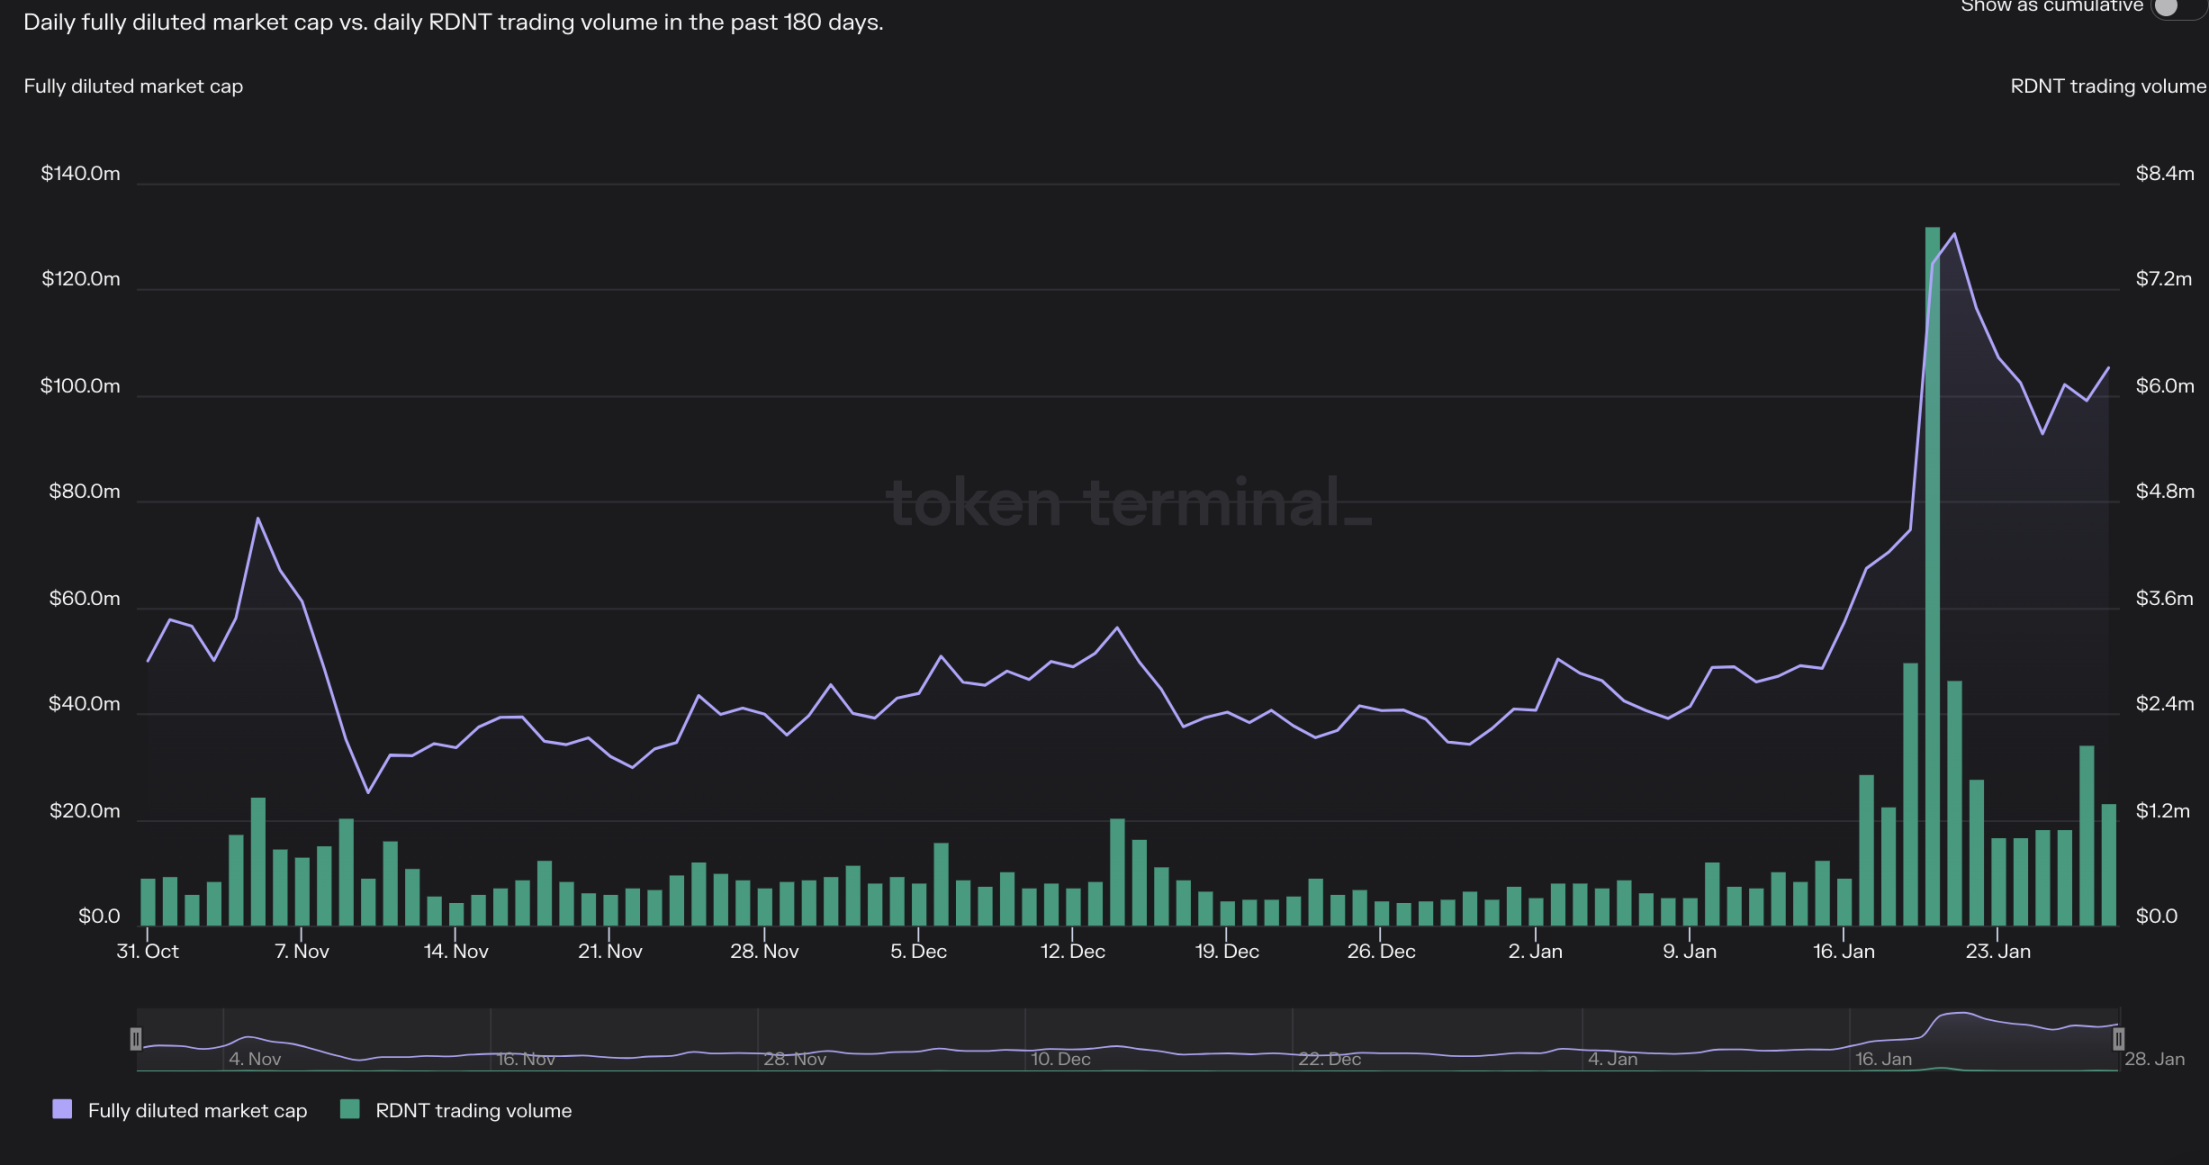Click the $6.0m right axis value

(x=2165, y=386)
